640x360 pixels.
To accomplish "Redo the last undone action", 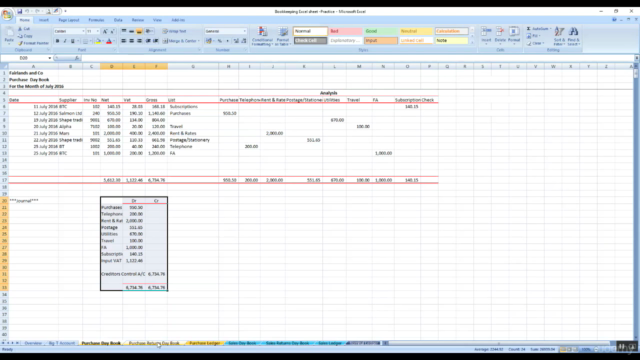I will 37,11.
